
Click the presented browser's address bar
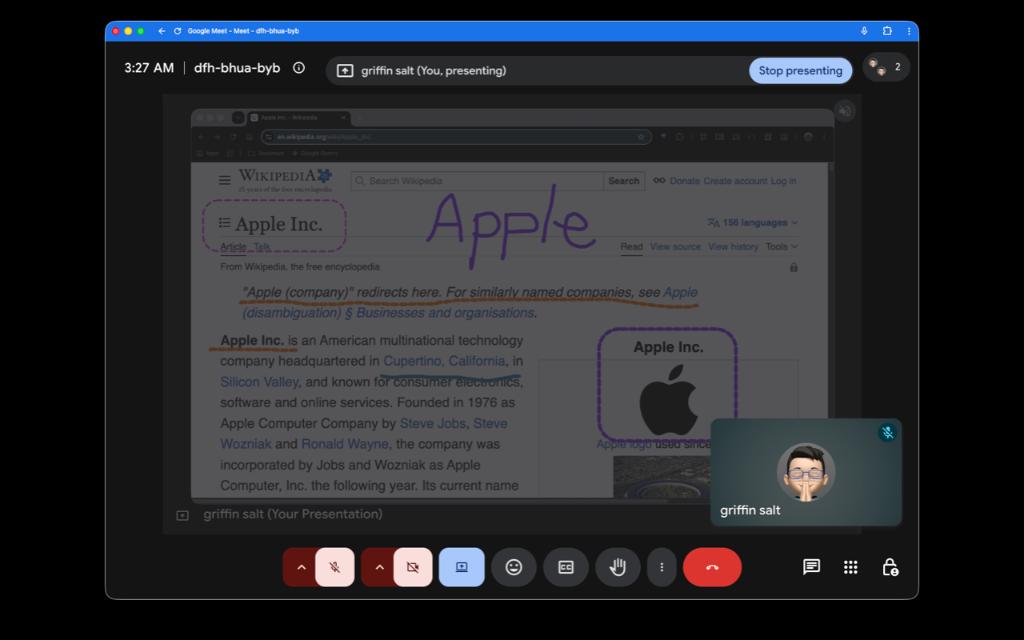point(456,136)
